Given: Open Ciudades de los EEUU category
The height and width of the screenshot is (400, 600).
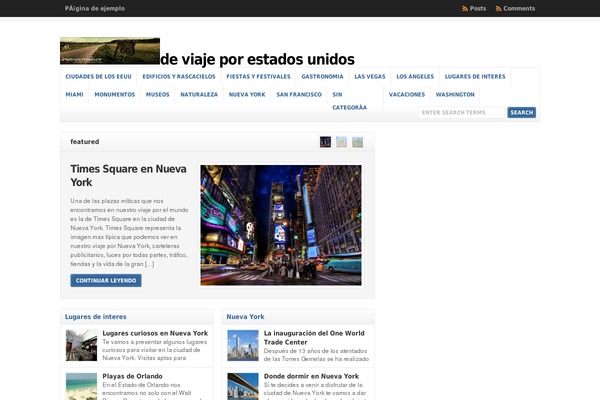Looking at the screenshot, I should [98, 77].
